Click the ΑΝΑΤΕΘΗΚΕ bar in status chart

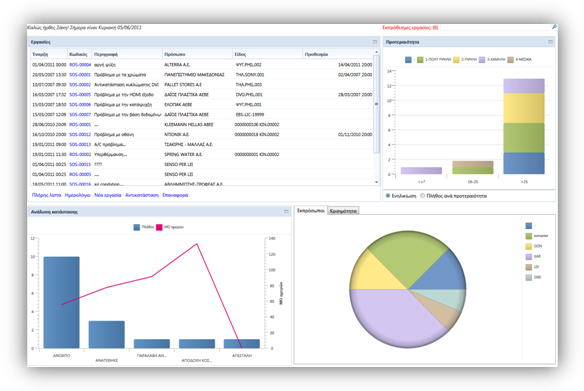[107, 334]
